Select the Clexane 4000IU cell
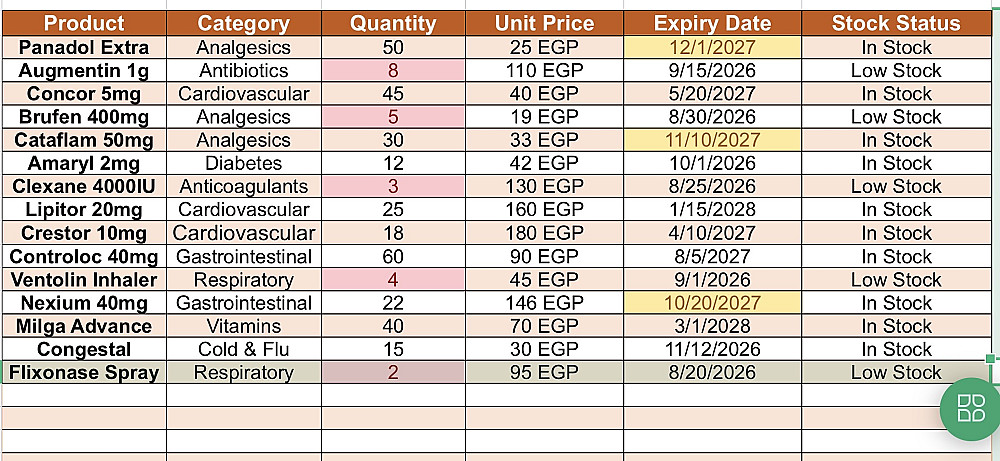Image resolution: width=1000 pixels, height=461 pixels. 84,187
